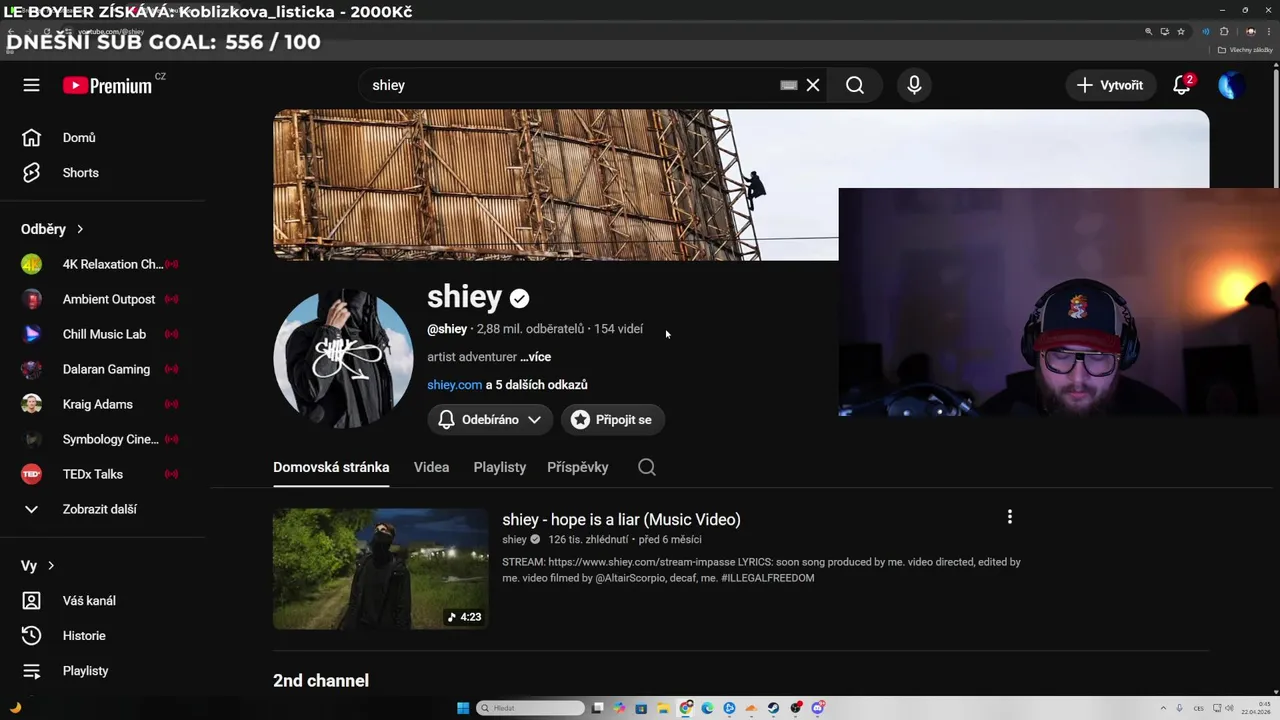1280x720 pixels.
Task: Click the magnifier search button
Action: tap(855, 85)
